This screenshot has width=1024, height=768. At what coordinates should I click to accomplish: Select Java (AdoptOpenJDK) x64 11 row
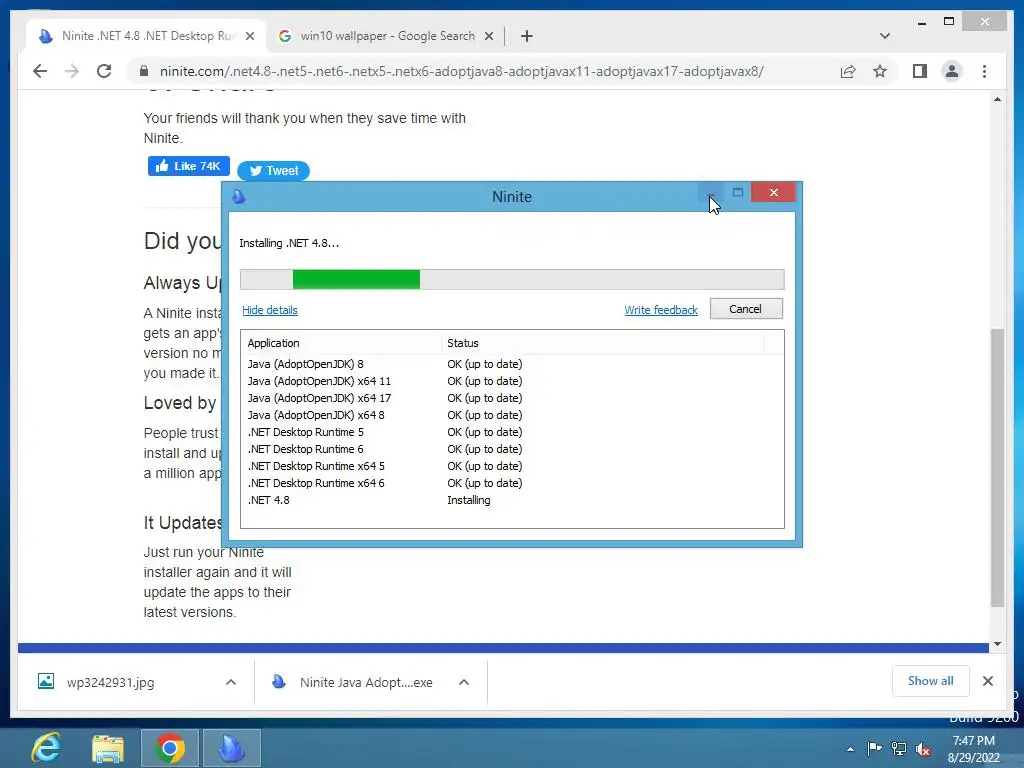[512, 381]
